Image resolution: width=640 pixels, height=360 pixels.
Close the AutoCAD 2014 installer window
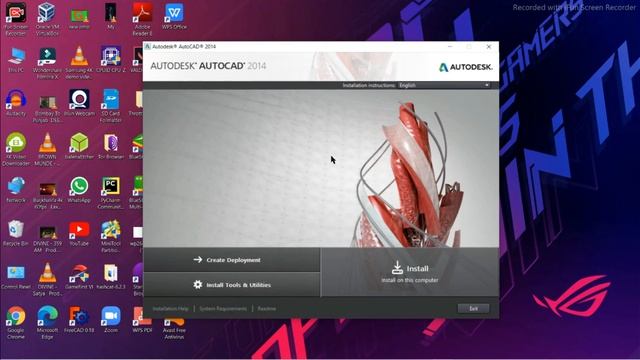coord(489,47)
